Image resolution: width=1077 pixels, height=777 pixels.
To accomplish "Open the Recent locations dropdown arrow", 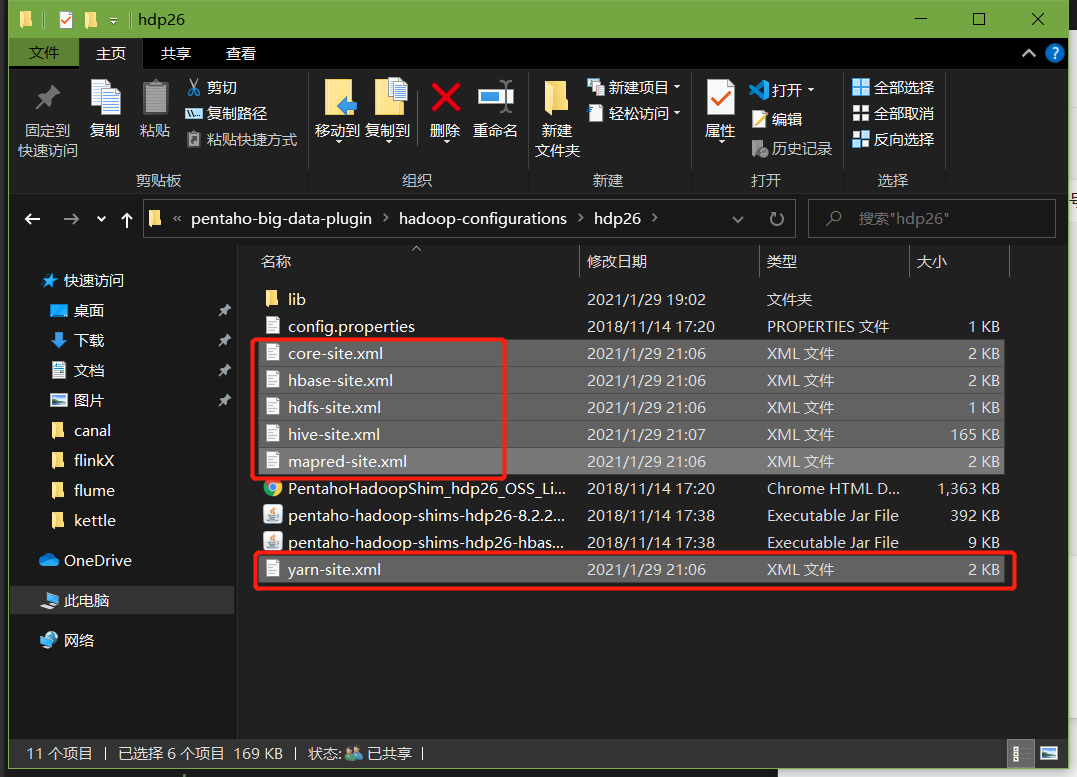I will [101, 219].
